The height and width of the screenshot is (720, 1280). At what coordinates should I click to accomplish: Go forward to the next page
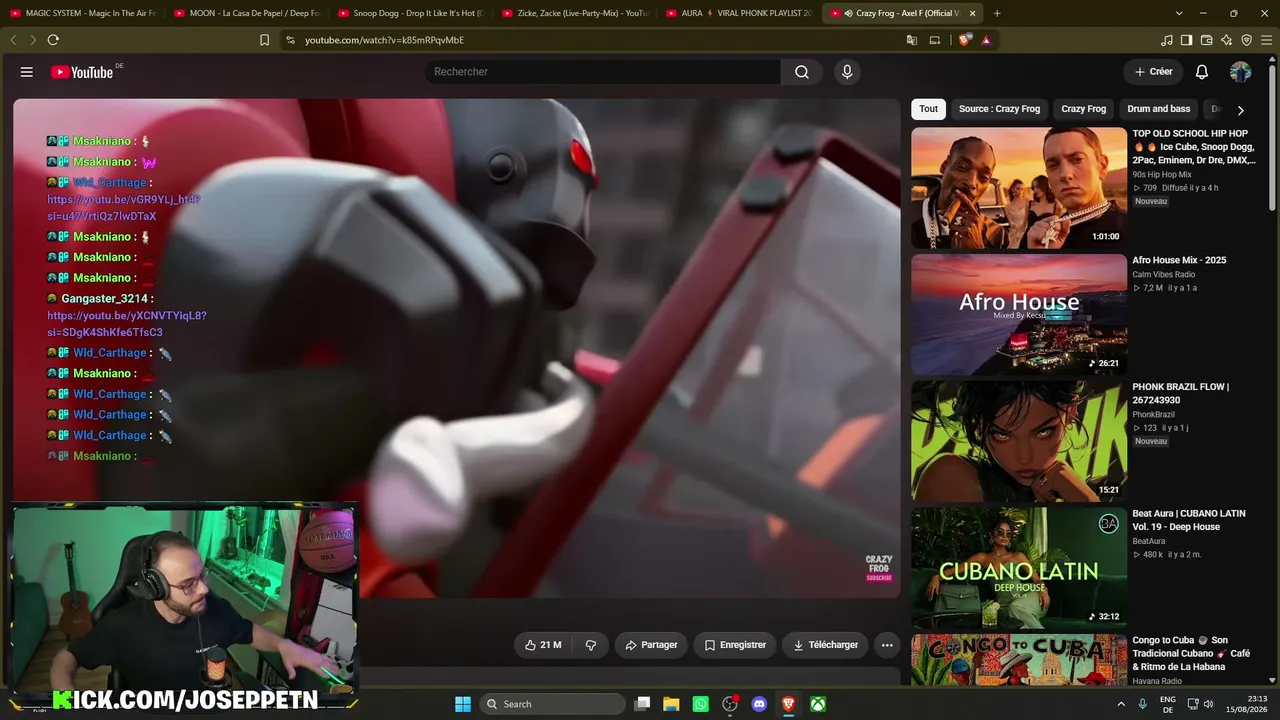coord(32,40)
